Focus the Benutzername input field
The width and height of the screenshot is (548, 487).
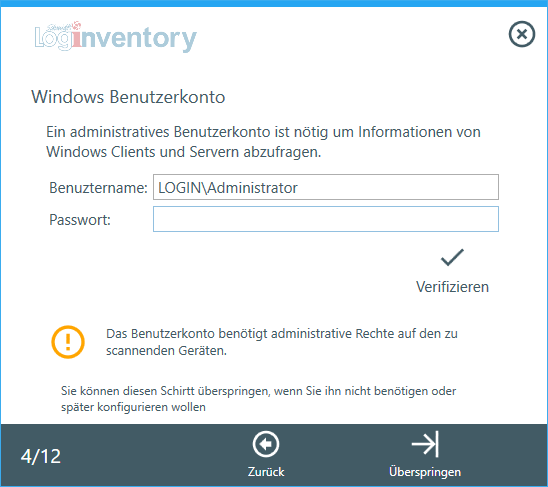tap(326, 187)
